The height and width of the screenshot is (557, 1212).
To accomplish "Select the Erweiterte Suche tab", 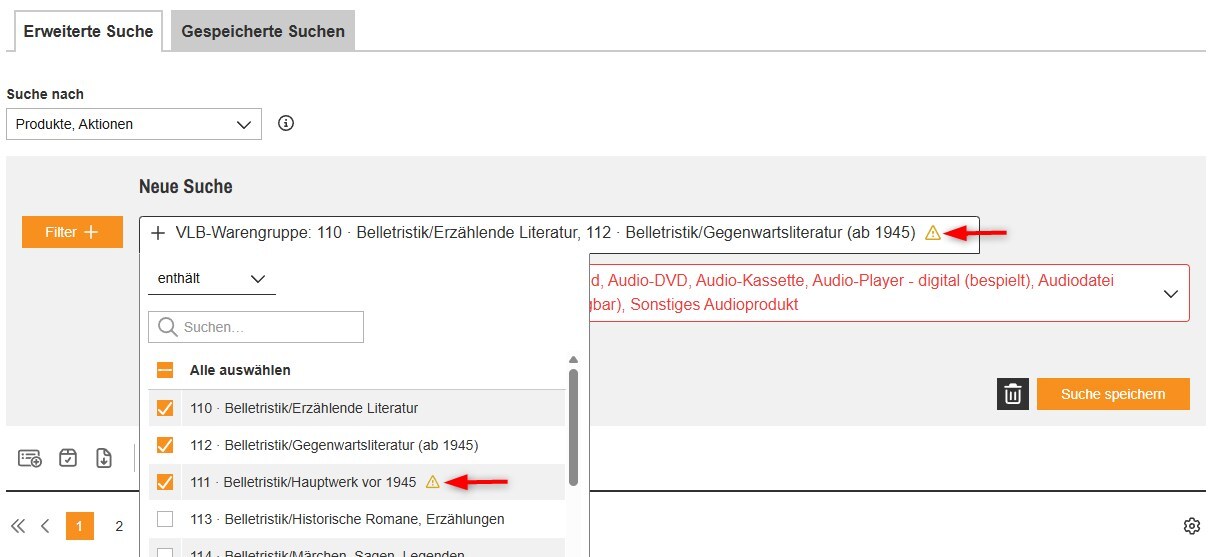I will coord(88,31).
